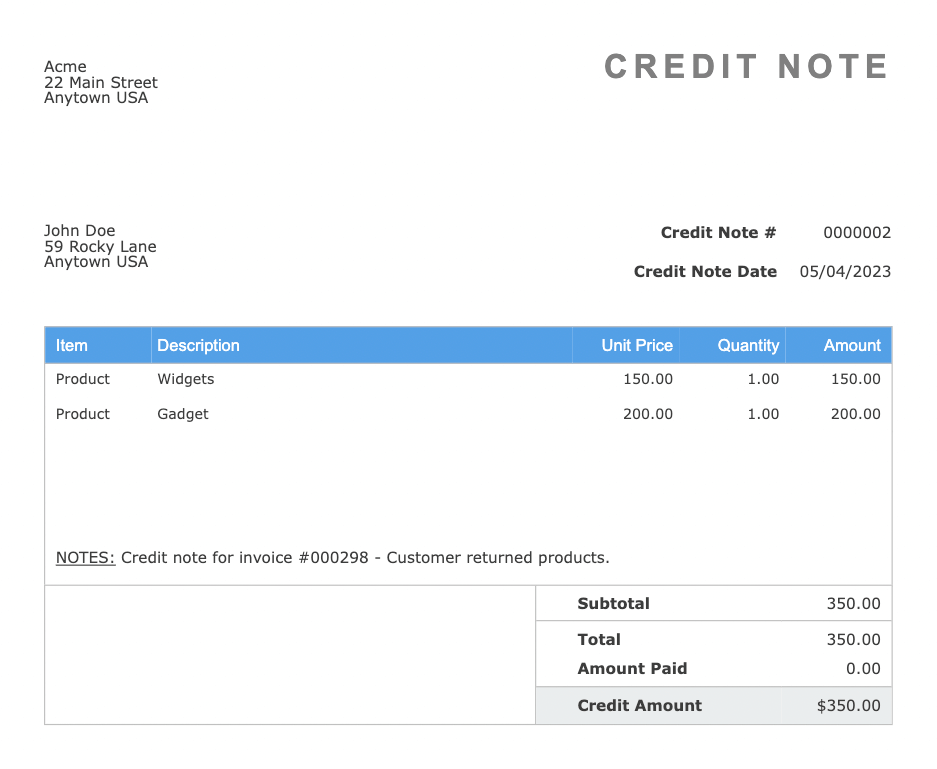Select unit price 200.00 for Gadget

click(x=648, y=414)
